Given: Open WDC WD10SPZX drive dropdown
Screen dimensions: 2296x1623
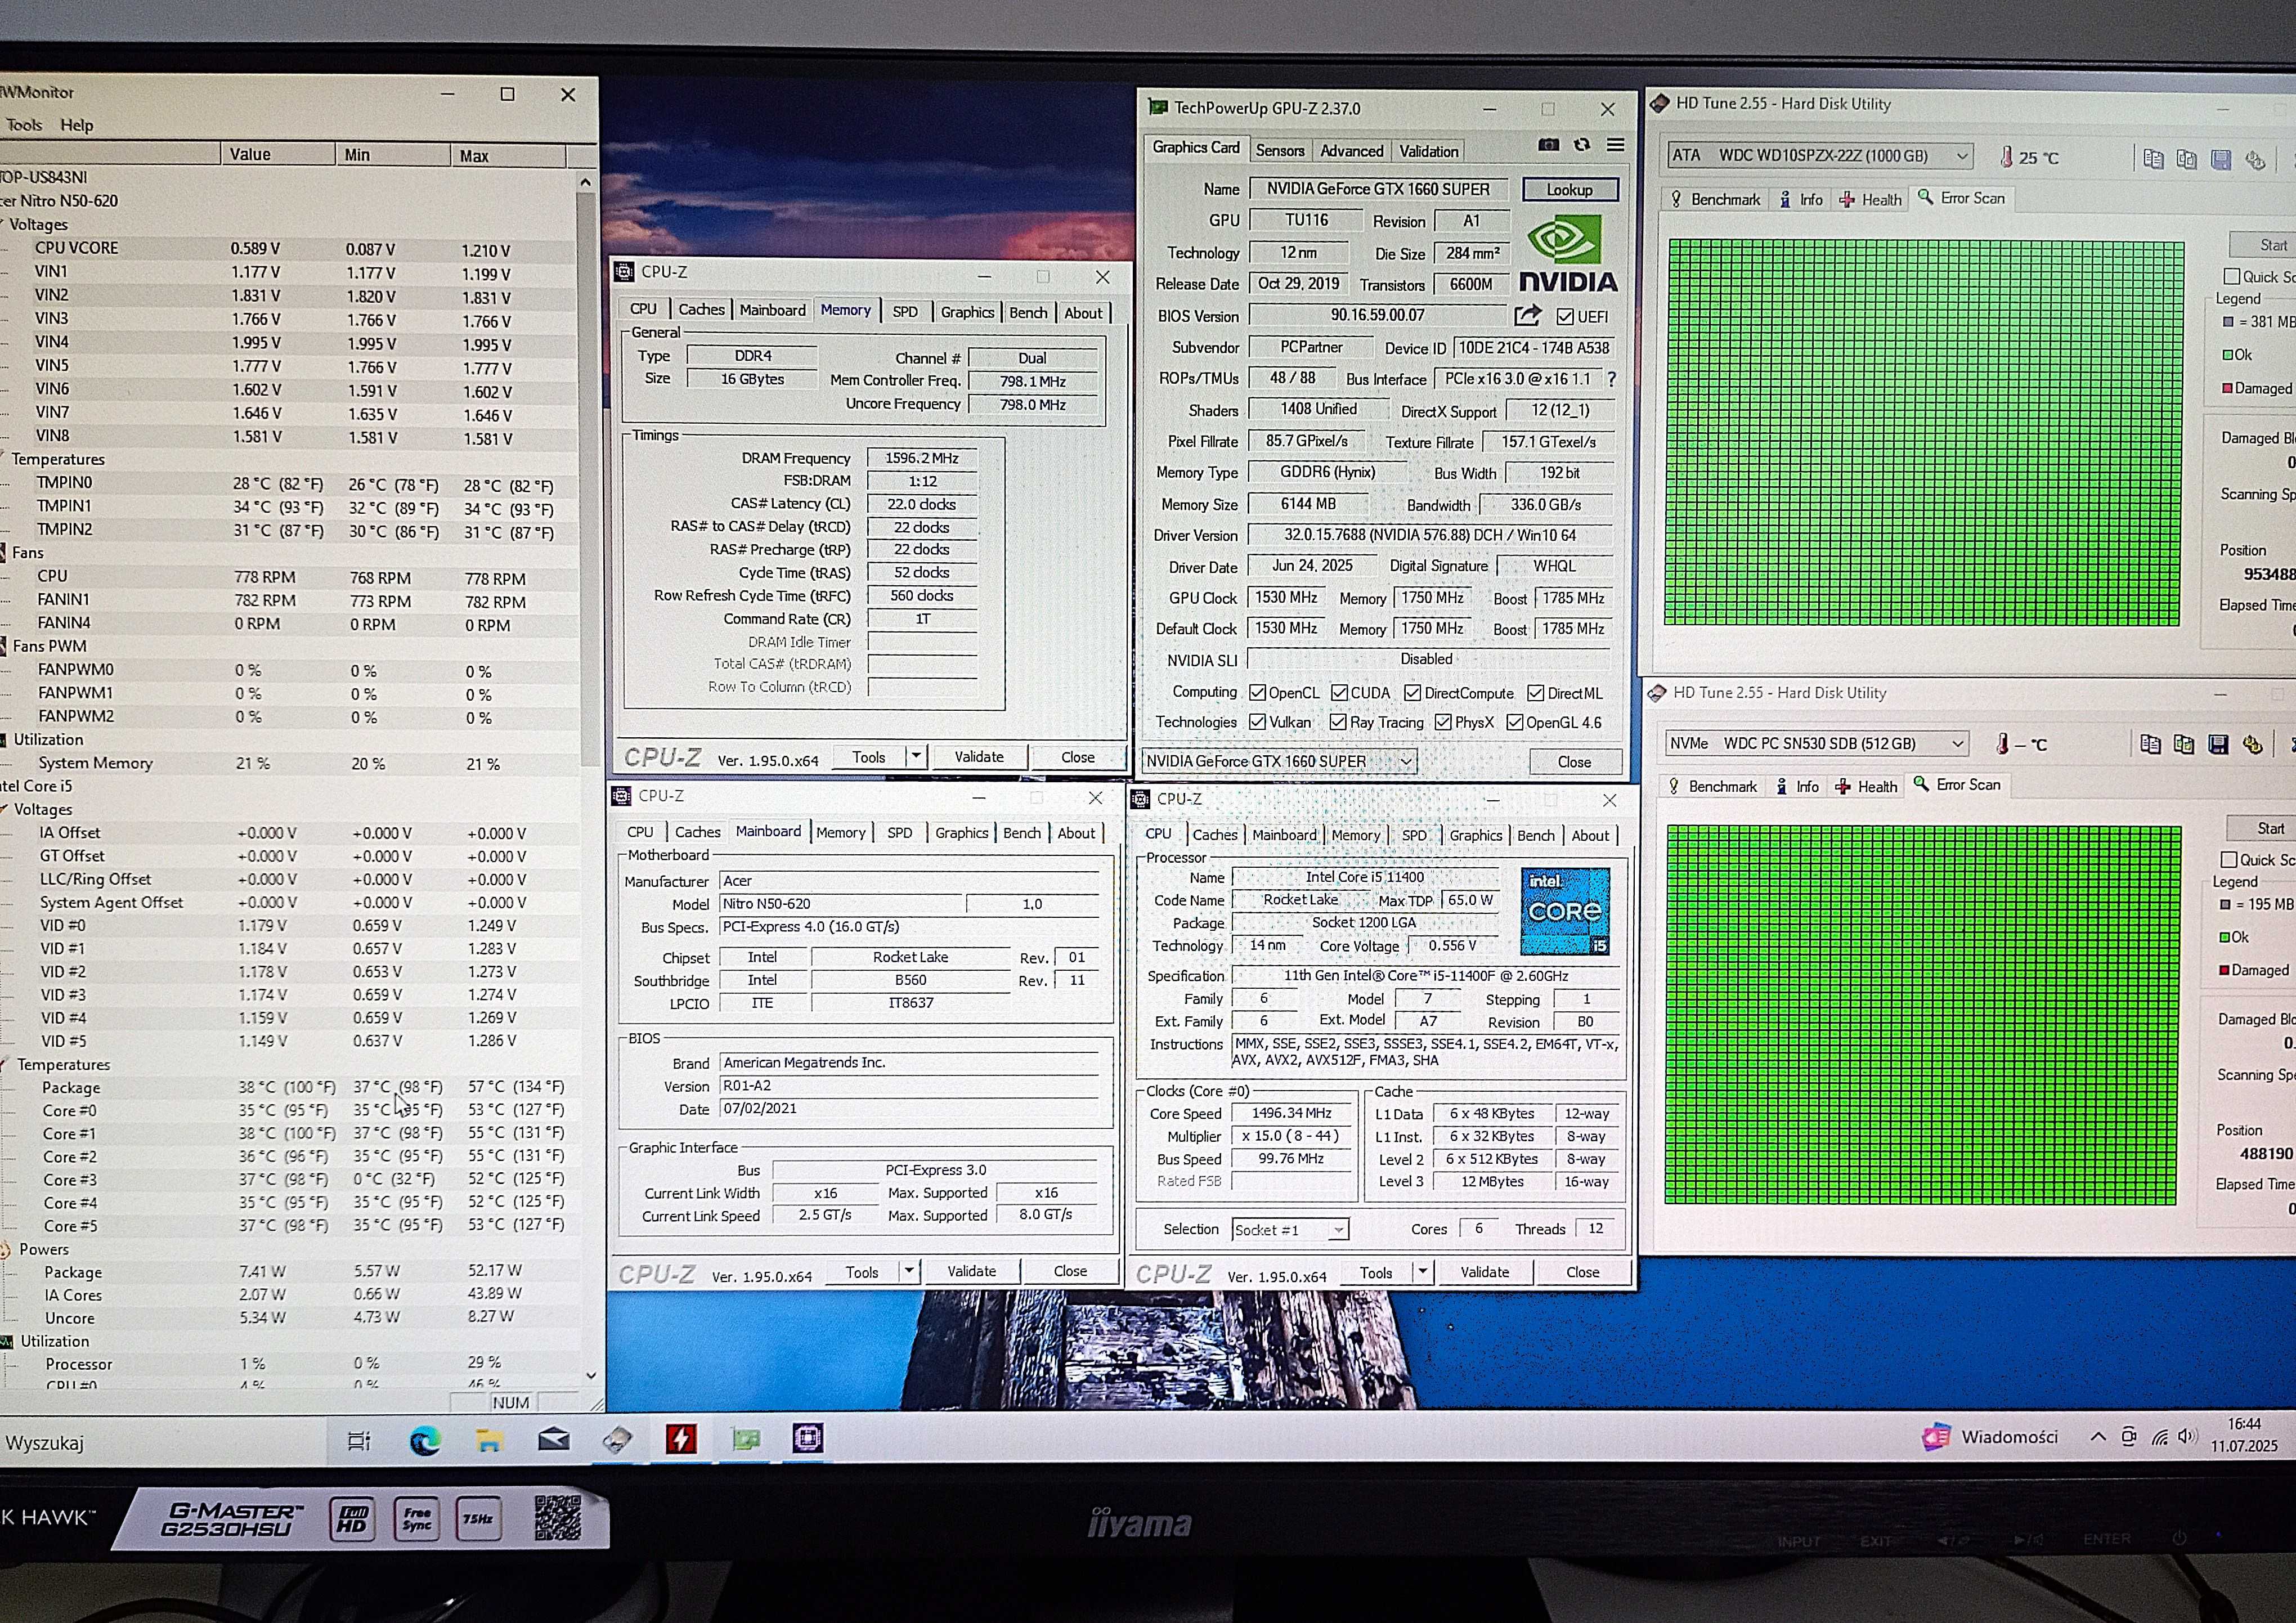Looking at the screenshot, I should coord(1962,156).
